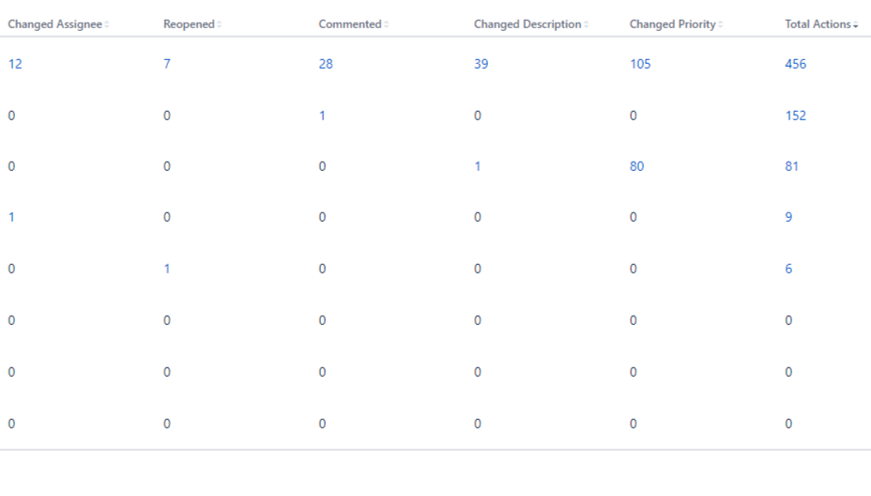Open the 7 Reopened link
This screenshot has height=496, width=871.
(x=167, y=64)
